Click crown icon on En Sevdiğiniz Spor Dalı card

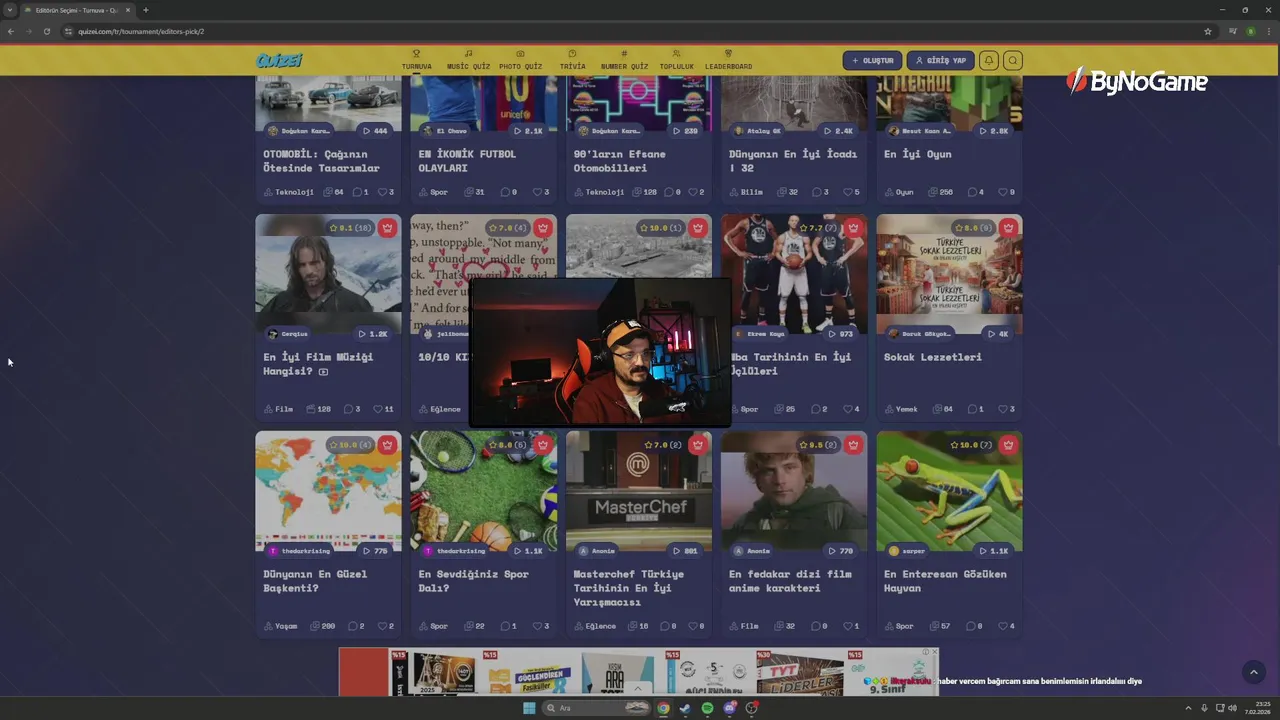[542, 445]
